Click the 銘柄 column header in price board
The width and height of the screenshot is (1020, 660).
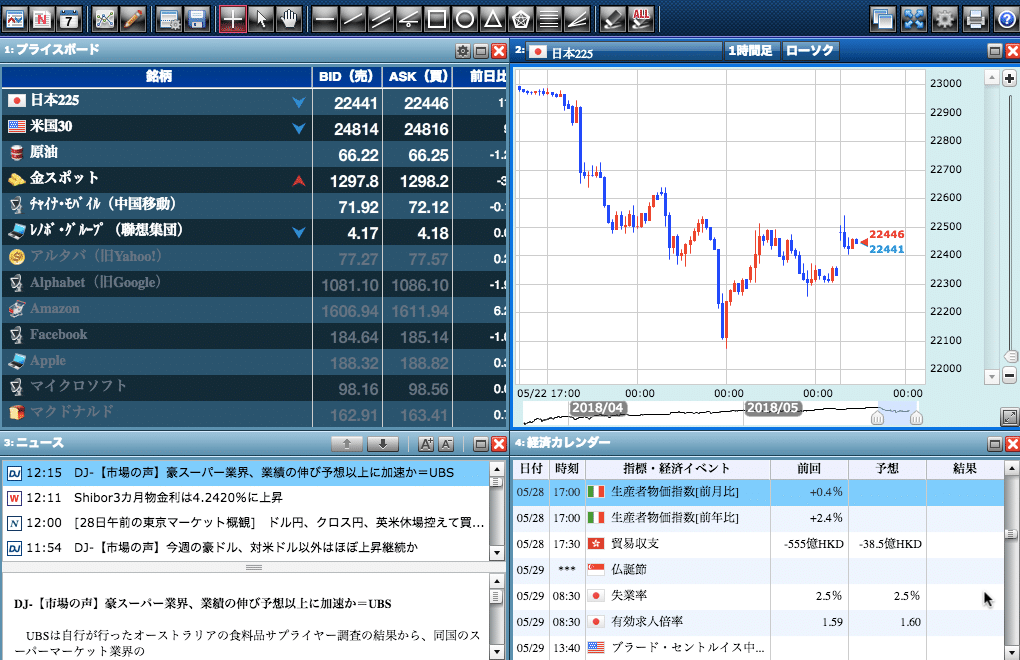tap(158, 76)
